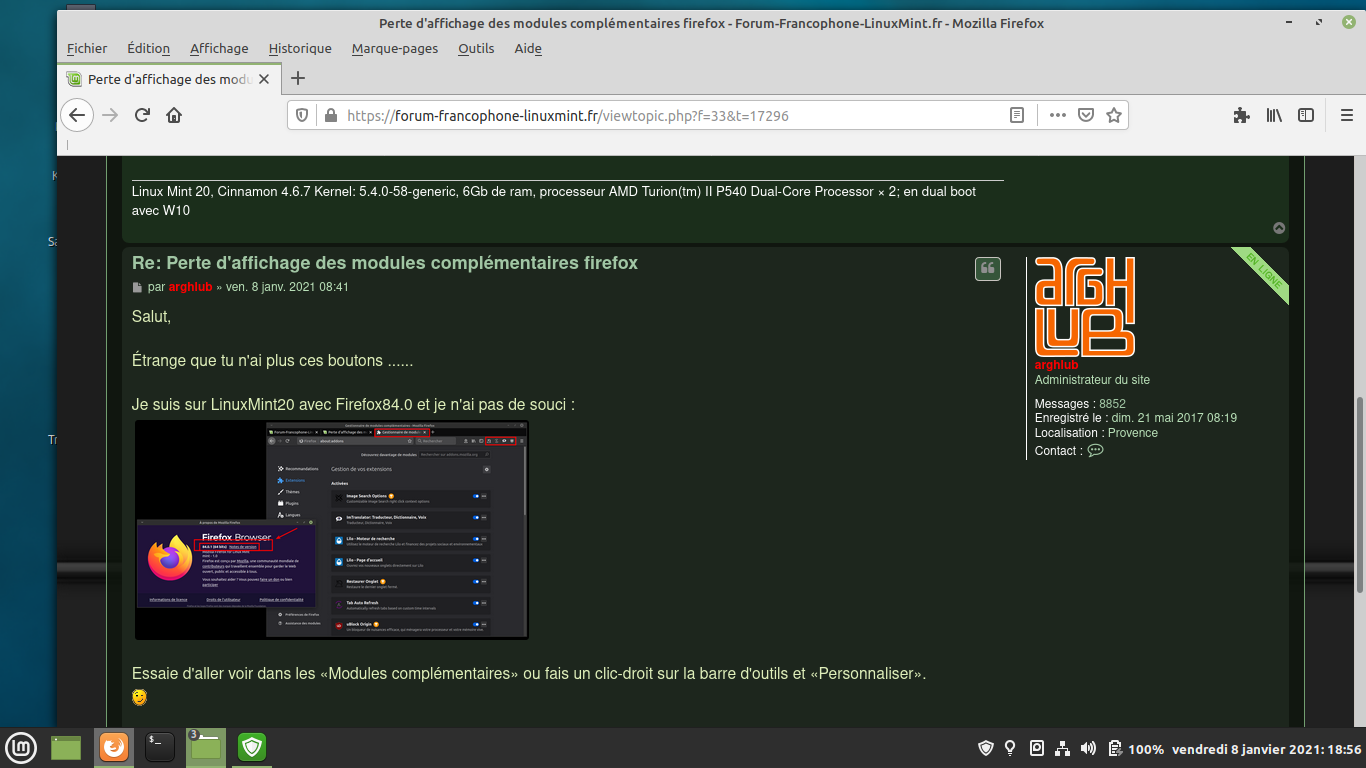1366x768 pixels.
Task: Click the 'Administrateur du site' rank text
Action: (x=1092, y=380)
